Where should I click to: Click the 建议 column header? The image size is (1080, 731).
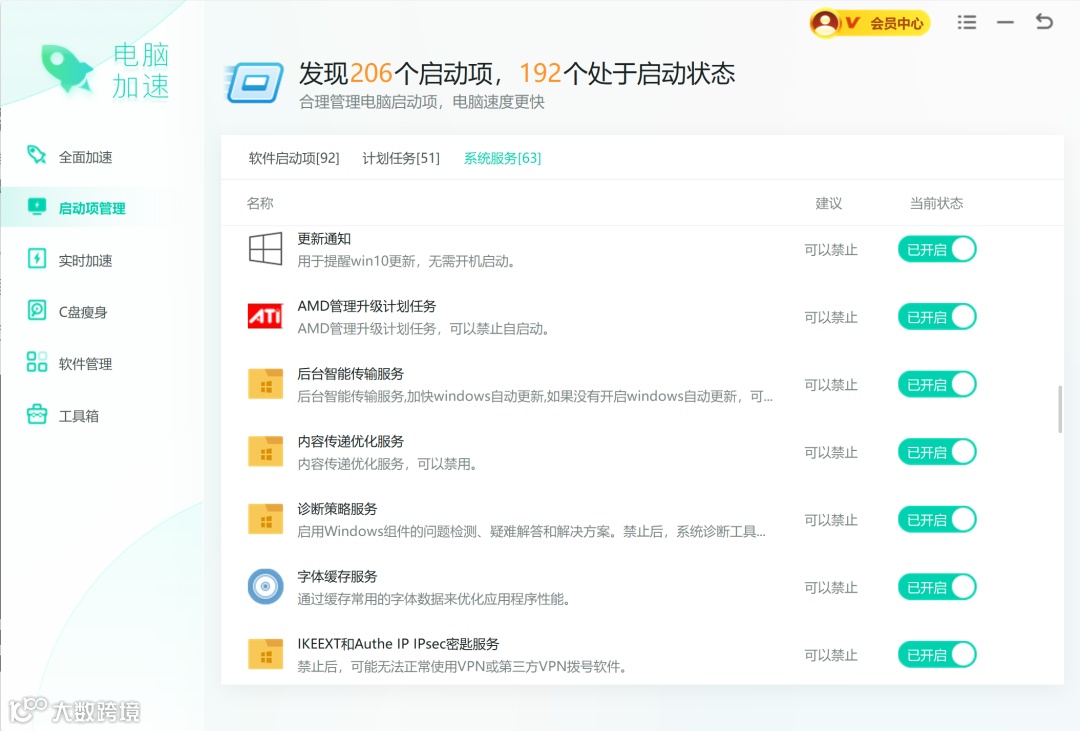829,203
